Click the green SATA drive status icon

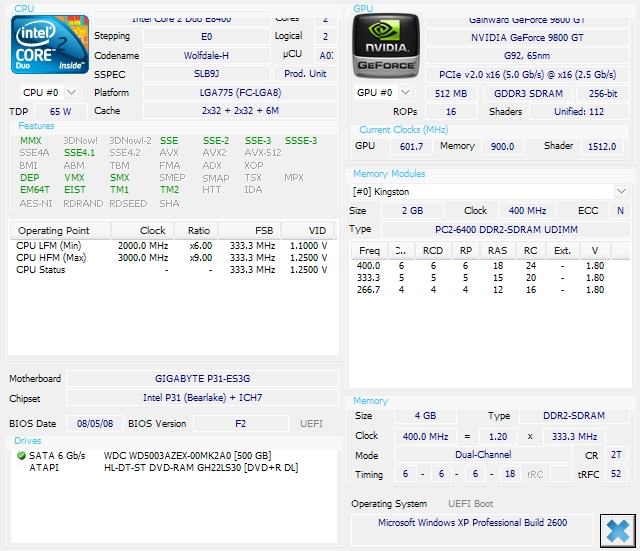[21, 455]
